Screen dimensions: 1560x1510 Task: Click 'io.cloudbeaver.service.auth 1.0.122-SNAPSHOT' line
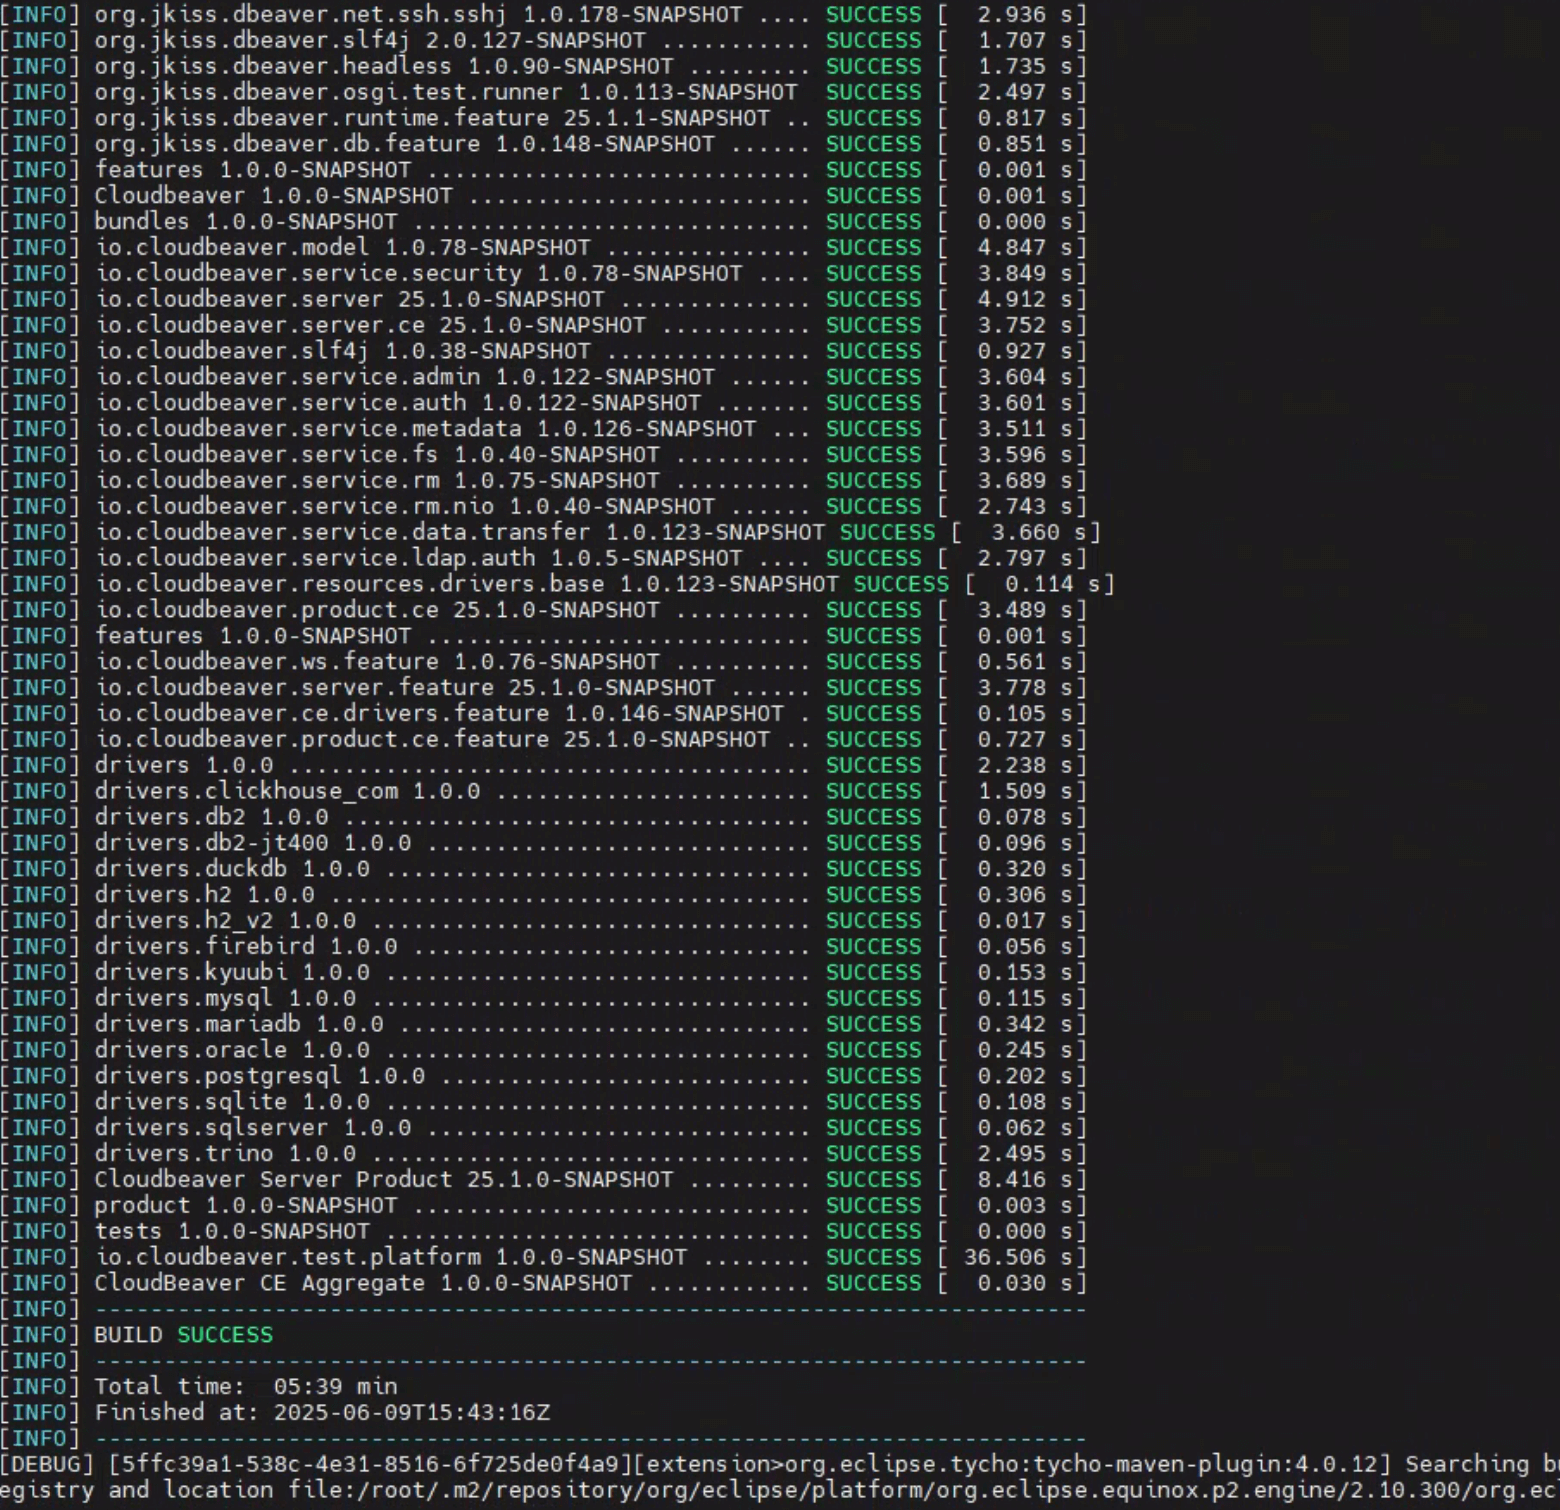[543, 403]
